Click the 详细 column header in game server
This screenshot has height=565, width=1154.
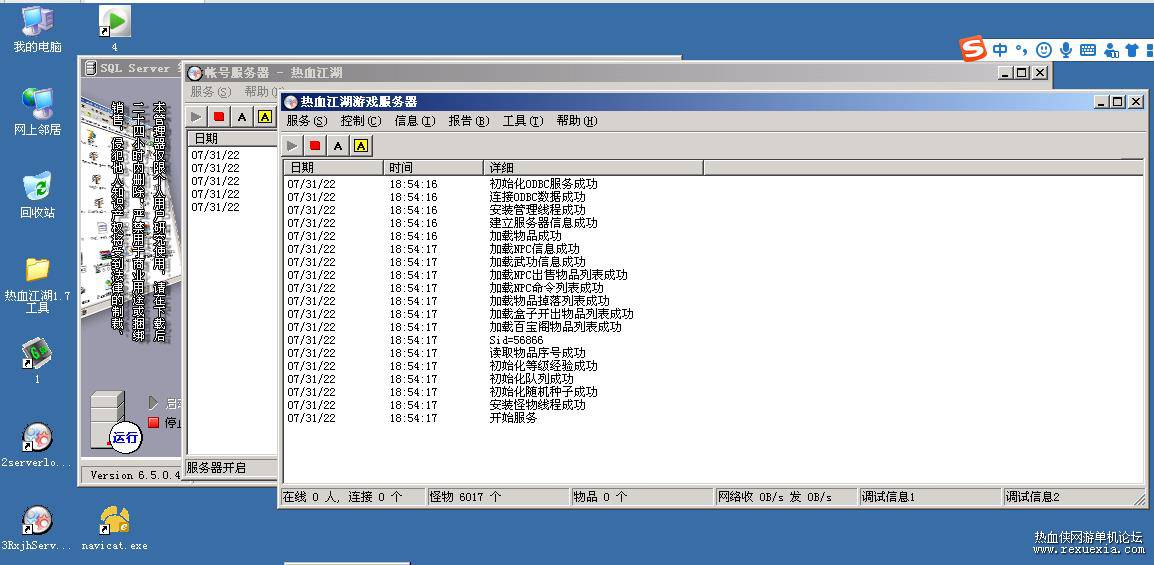pos(593,168)
